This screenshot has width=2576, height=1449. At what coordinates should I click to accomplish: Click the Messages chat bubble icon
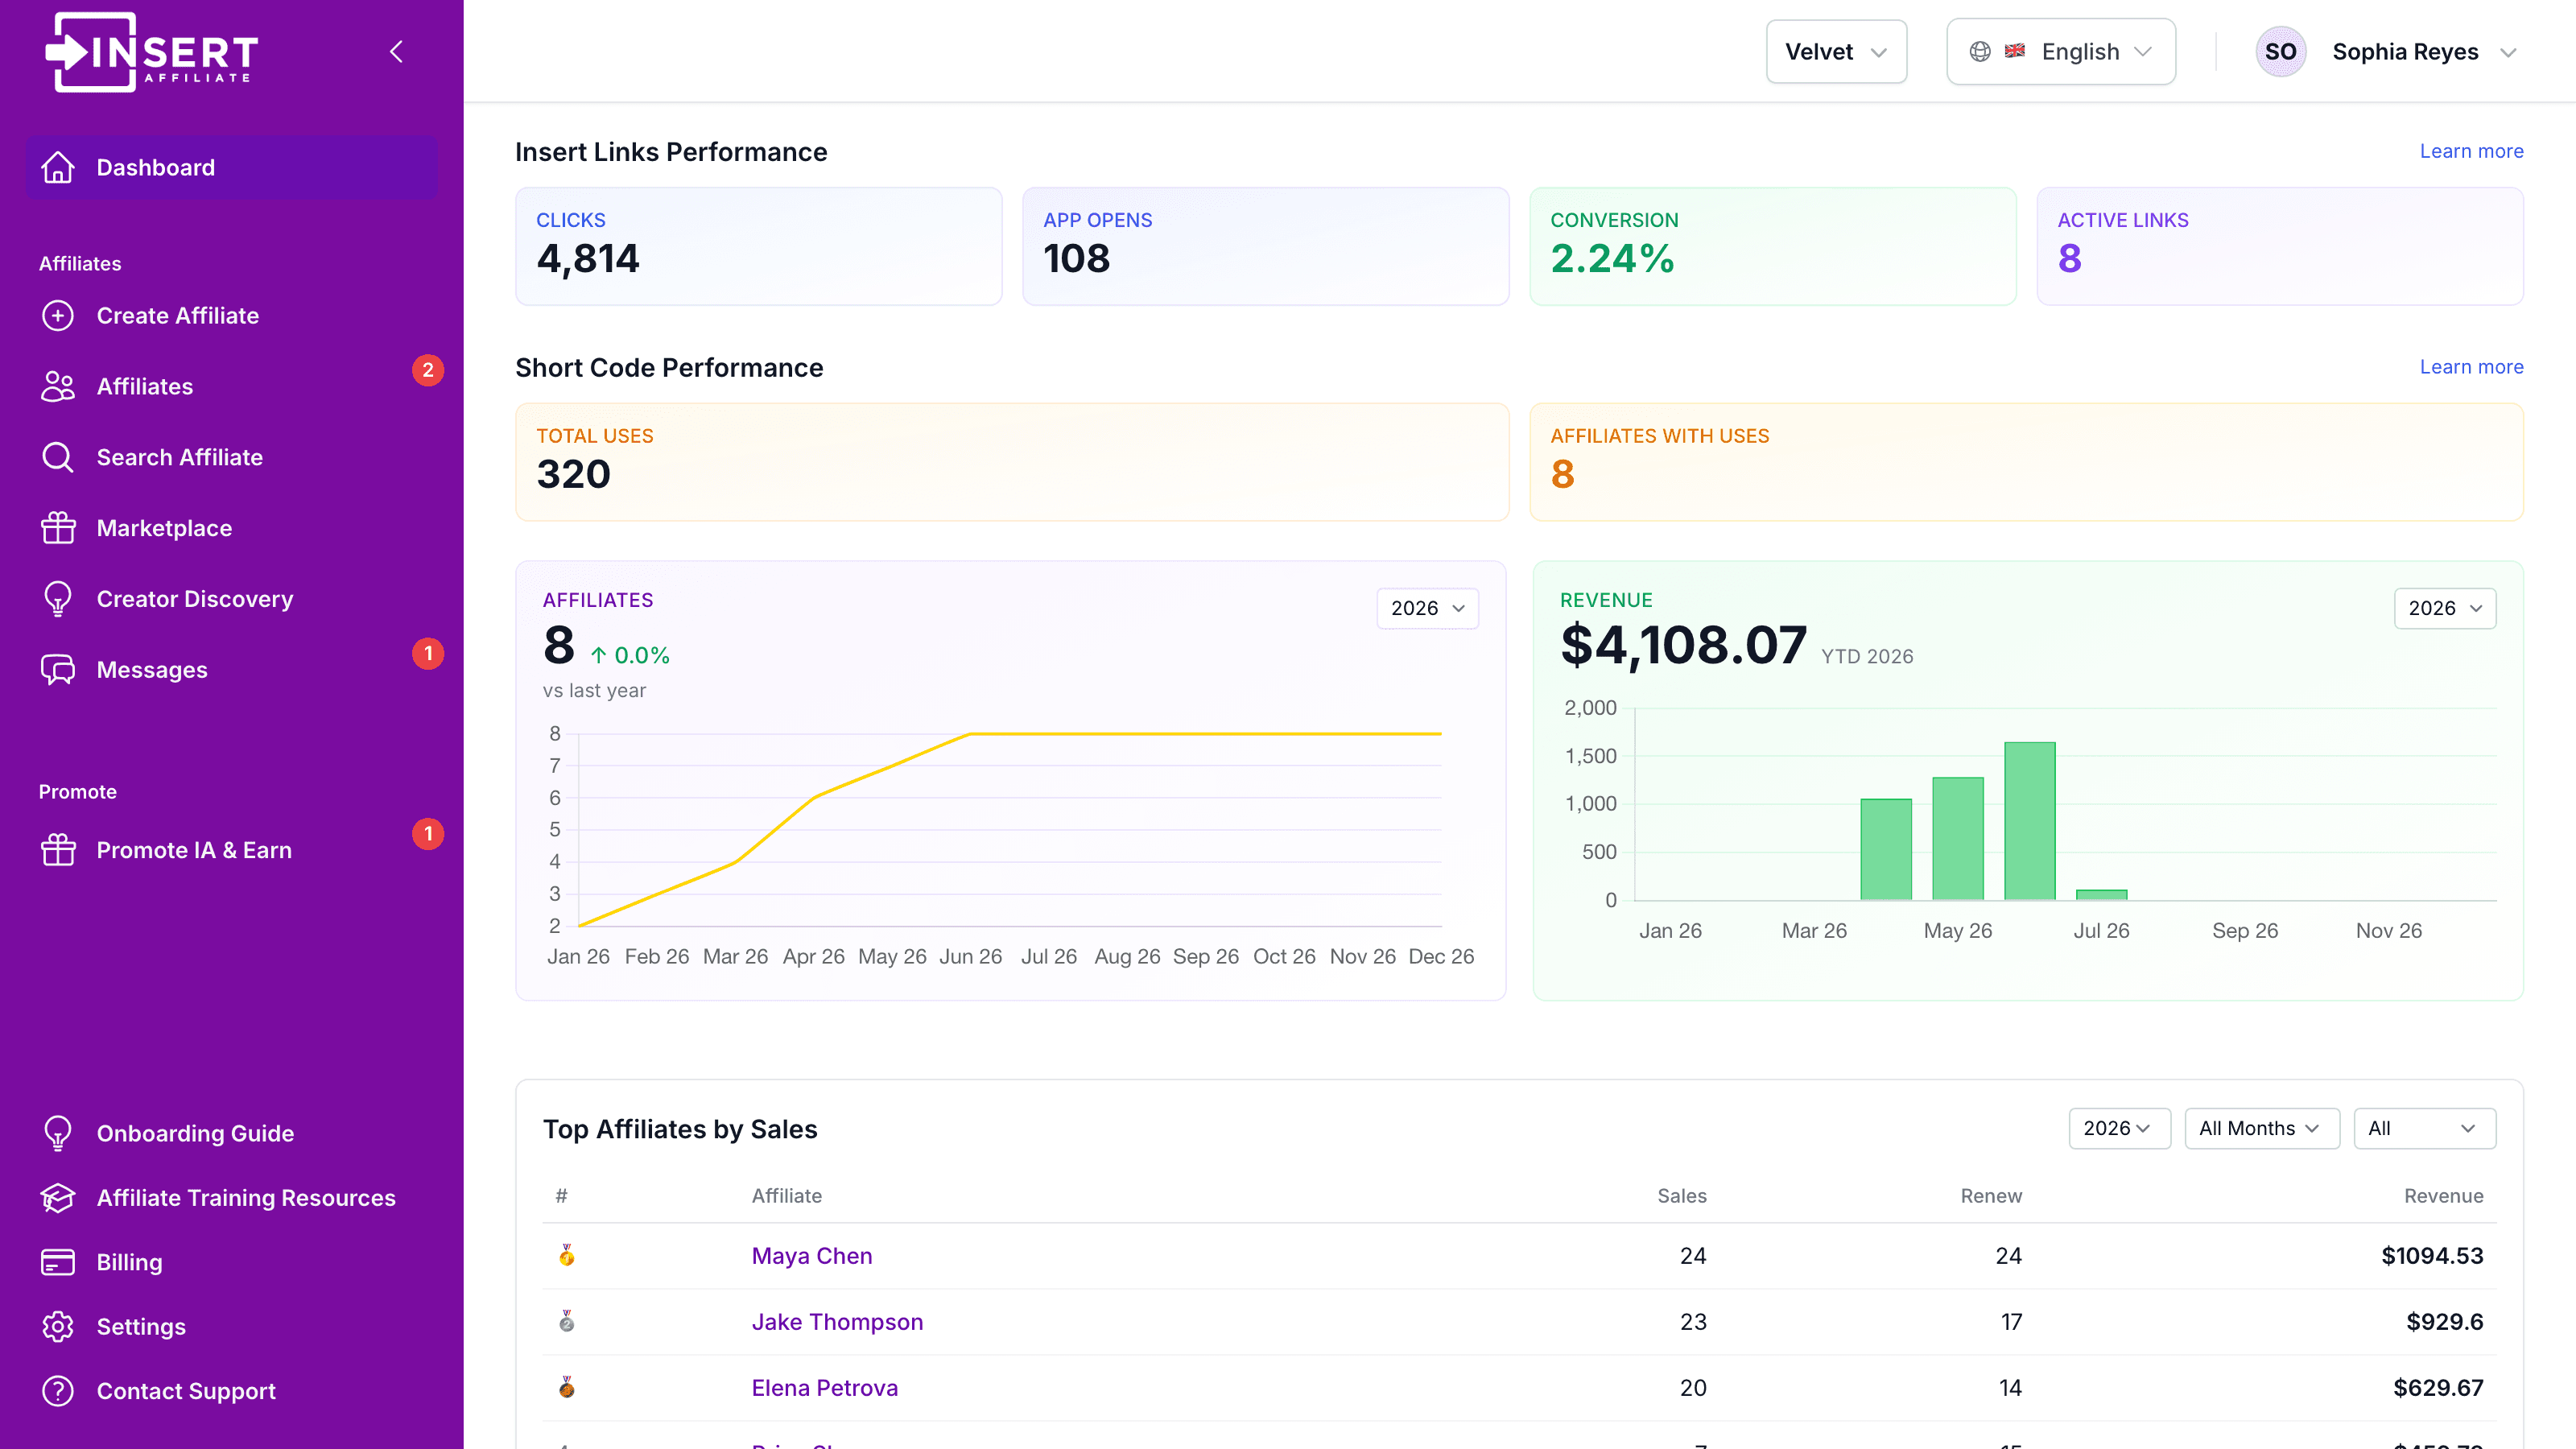pyautogui.click(x=58, y=670)
